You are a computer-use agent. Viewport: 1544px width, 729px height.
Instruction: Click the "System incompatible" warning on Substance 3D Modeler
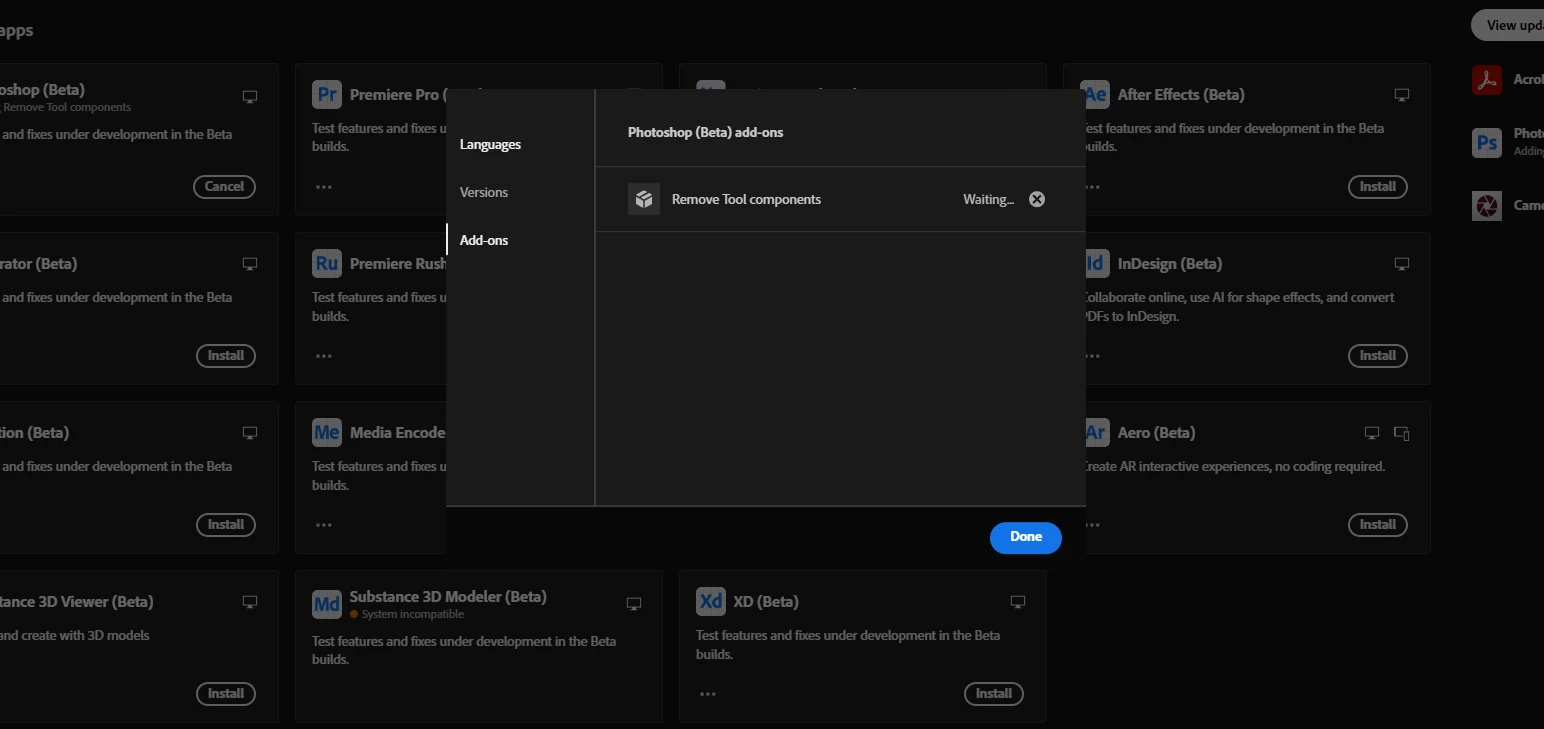pyautogui.click(x=407, y=614)
